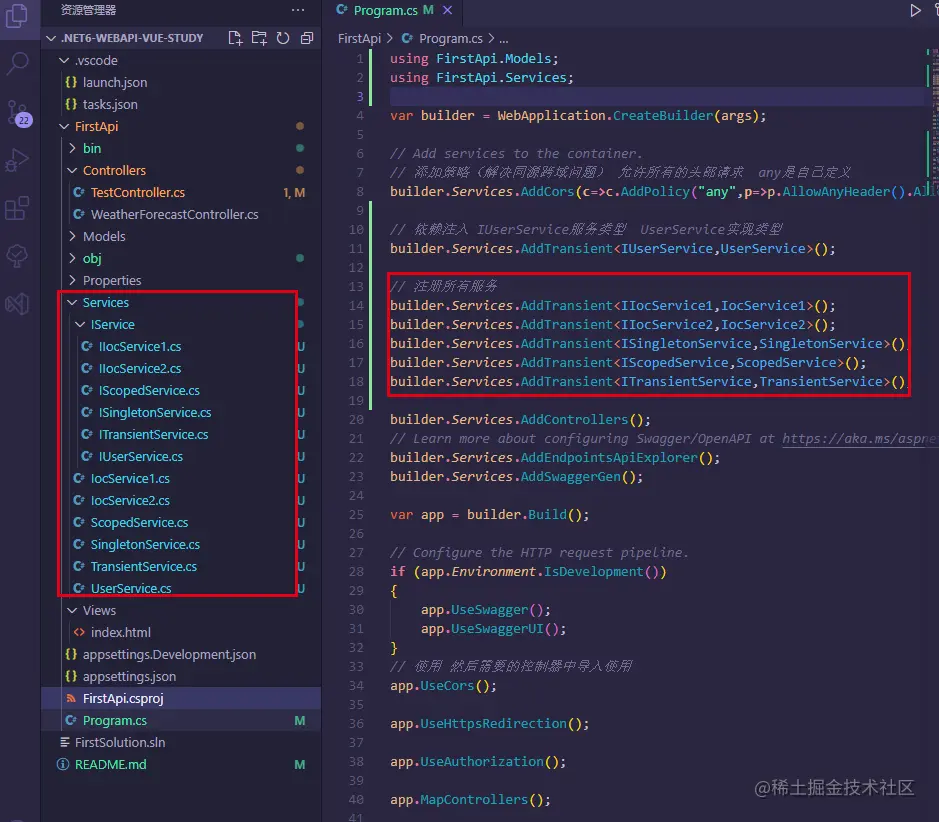Image resolution: width=939 pixels, height=822 pixels.
Task: Refresh the explorer file tree
Action: [283, 38]
